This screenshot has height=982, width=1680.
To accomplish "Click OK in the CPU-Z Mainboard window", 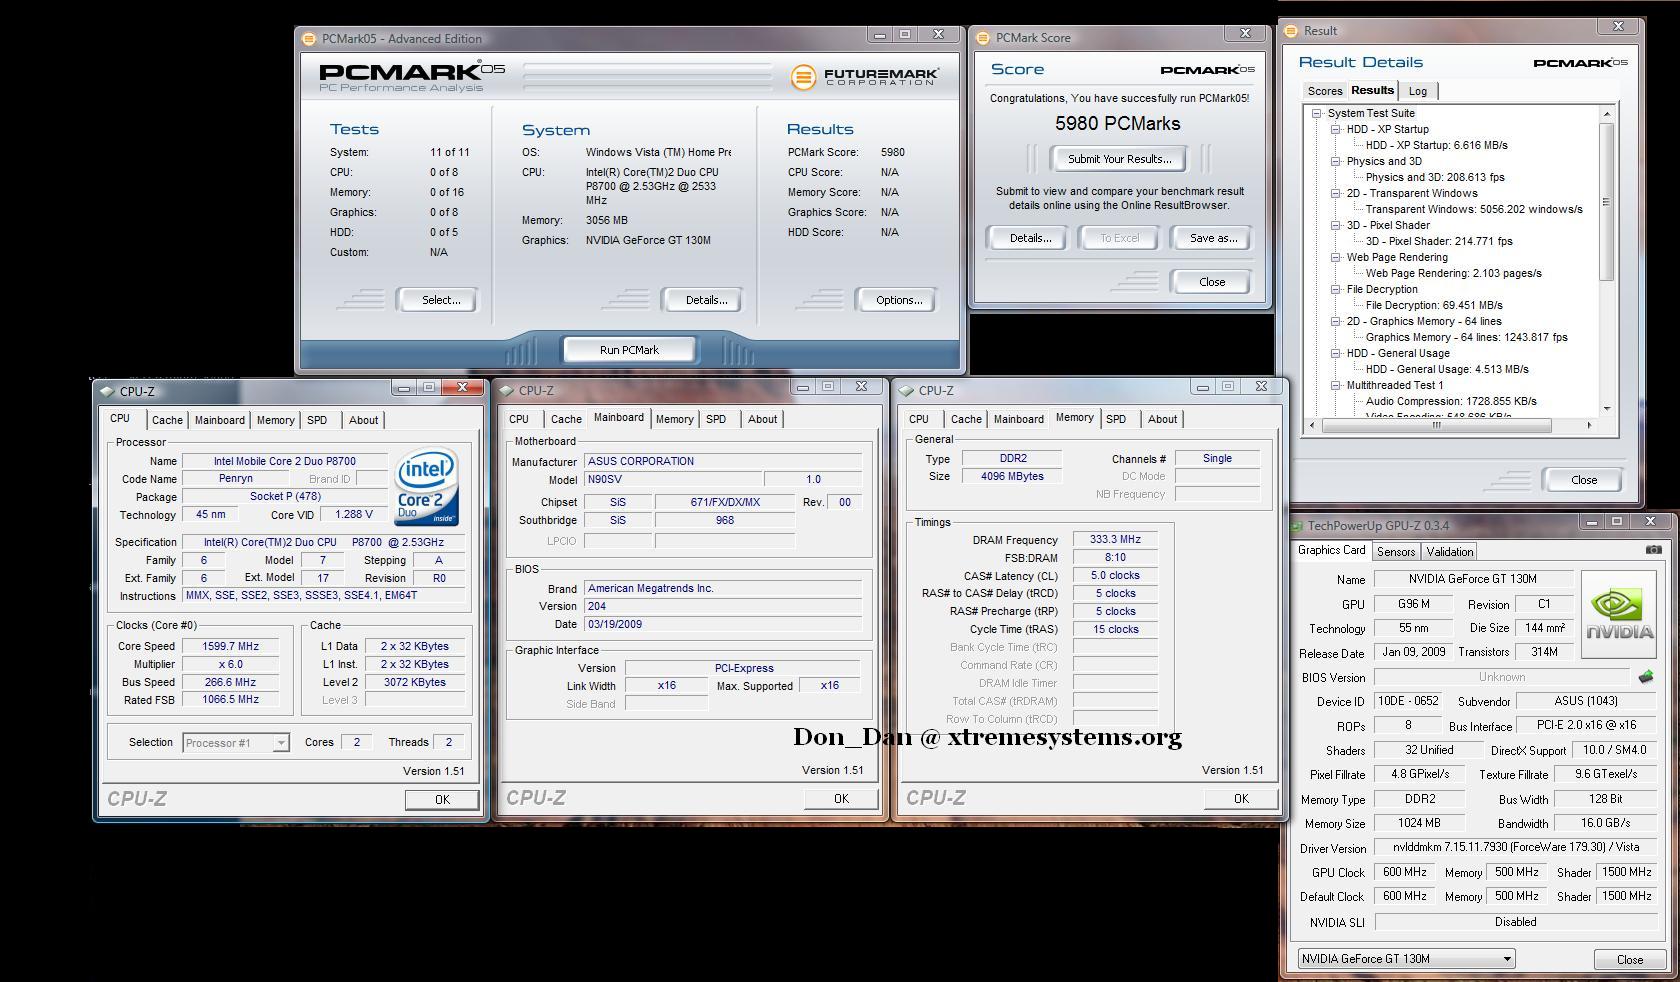I will 841,799.
